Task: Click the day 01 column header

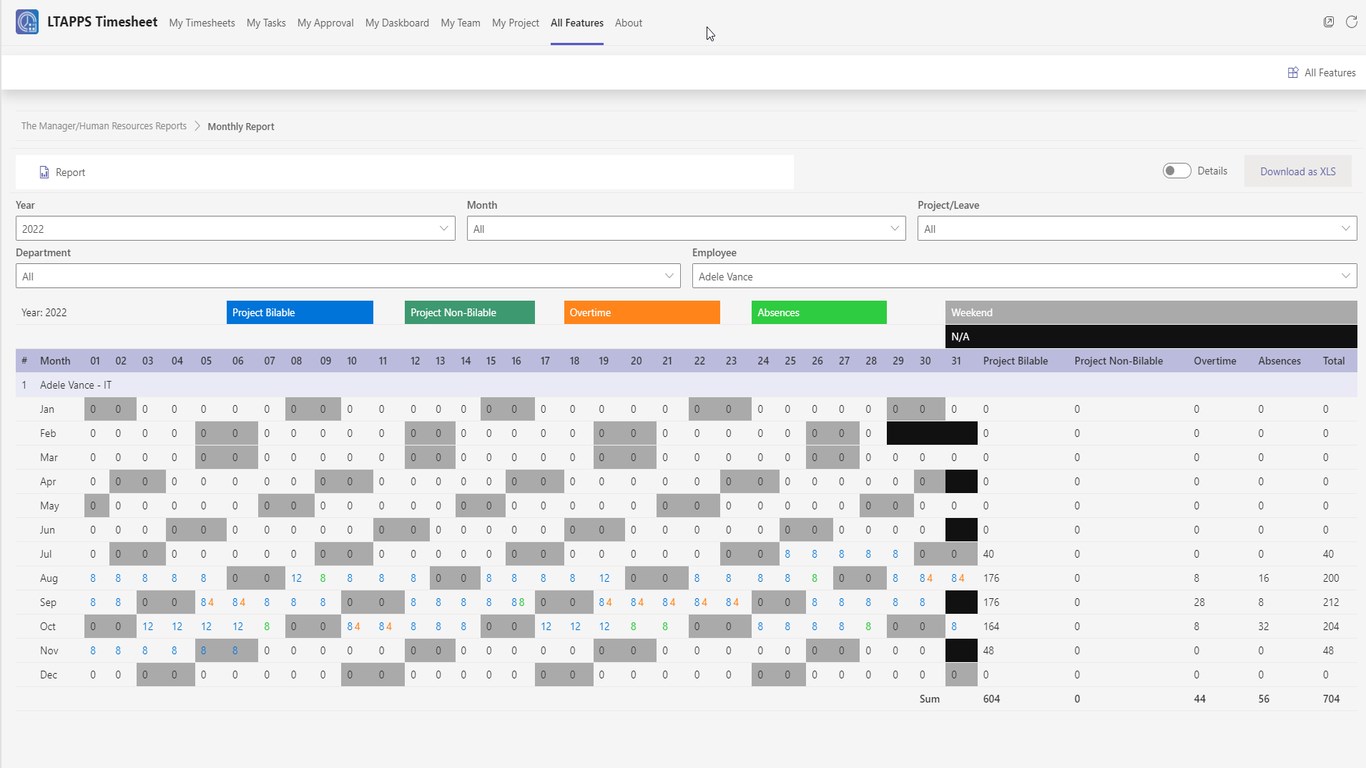Action: (95, 361)
